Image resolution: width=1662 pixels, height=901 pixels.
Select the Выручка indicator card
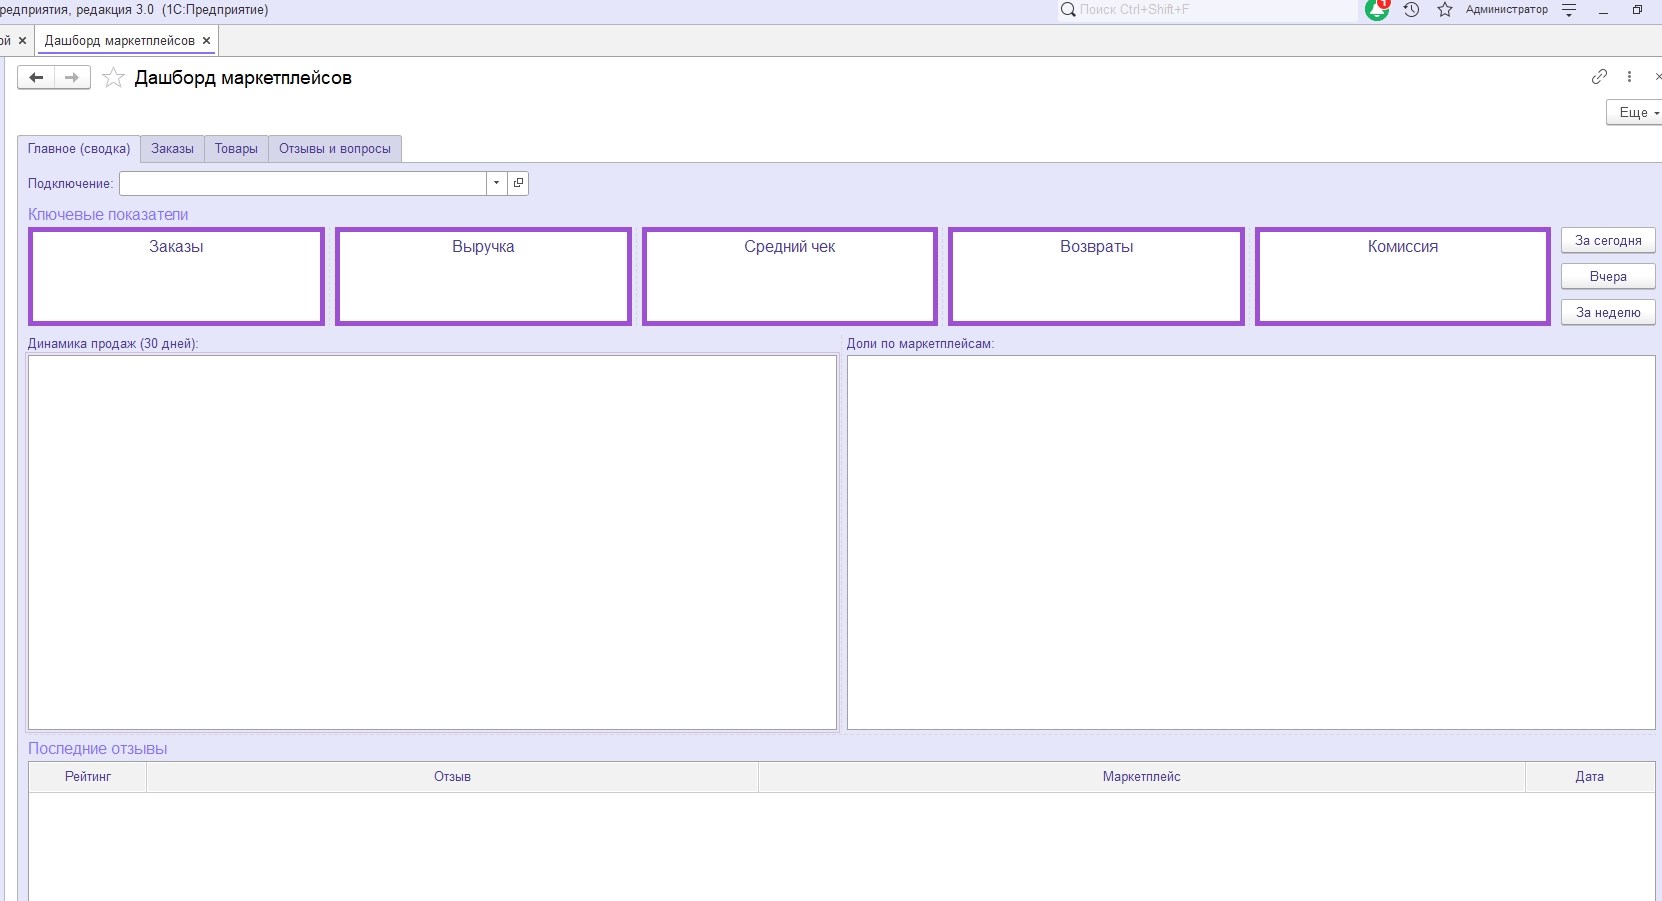[x=483, y=276]
